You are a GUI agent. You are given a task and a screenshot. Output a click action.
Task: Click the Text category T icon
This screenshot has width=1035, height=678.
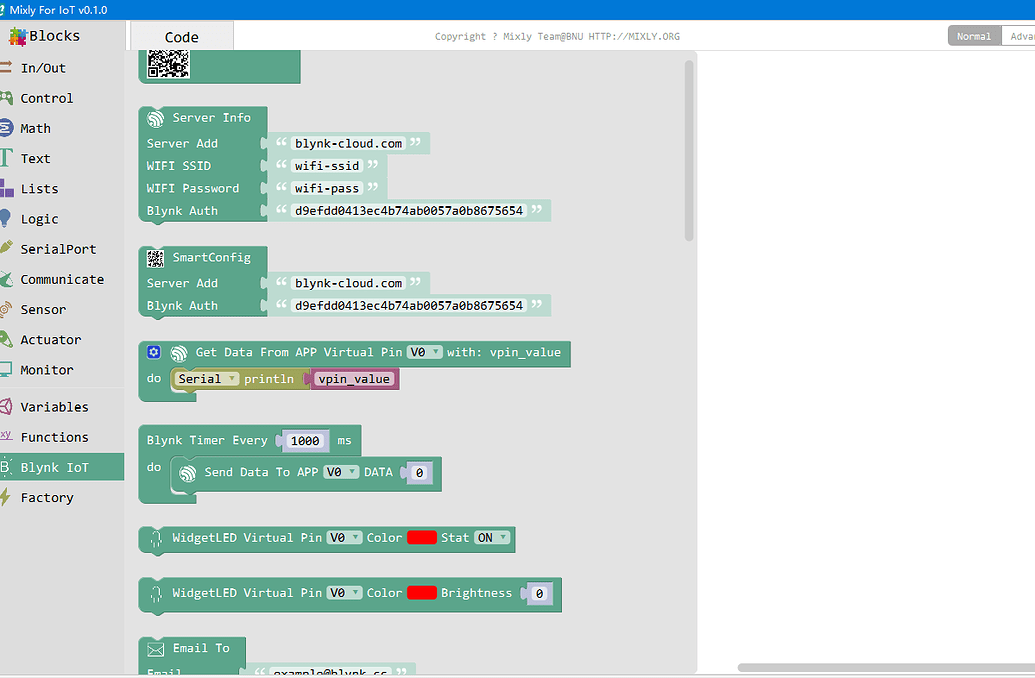6,158
